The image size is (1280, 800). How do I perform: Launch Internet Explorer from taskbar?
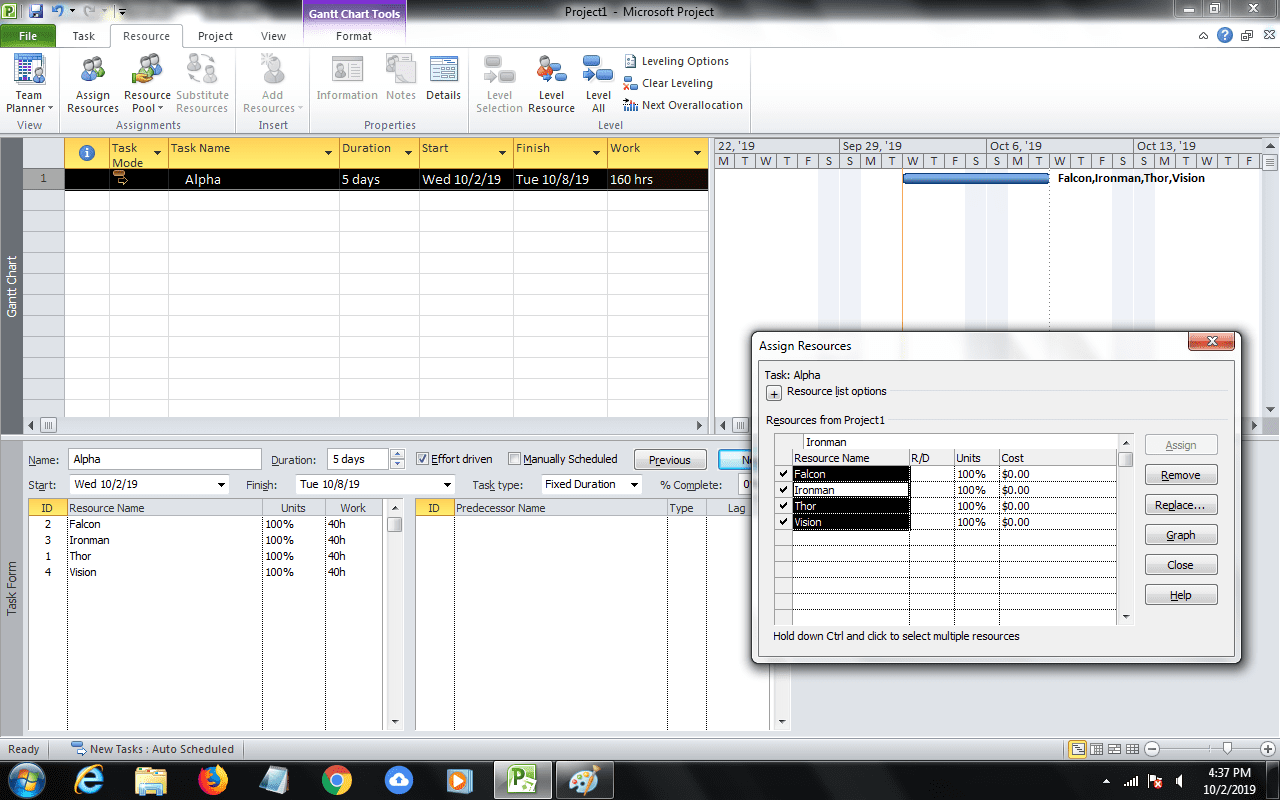tap(90, 779)
